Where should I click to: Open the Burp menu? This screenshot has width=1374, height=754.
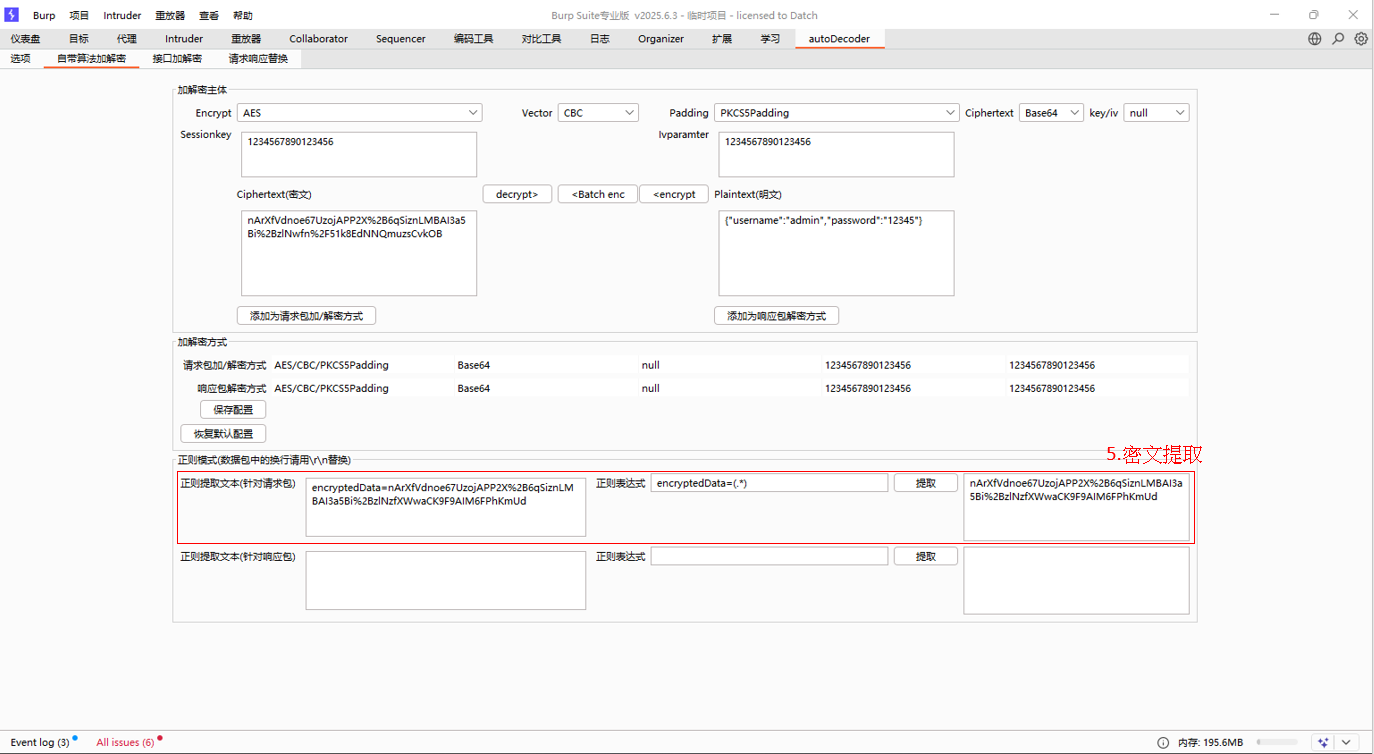coord(44,16)
